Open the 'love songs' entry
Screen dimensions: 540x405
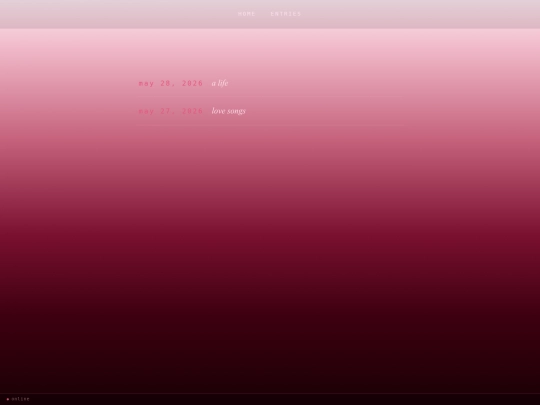click(229, 111)
